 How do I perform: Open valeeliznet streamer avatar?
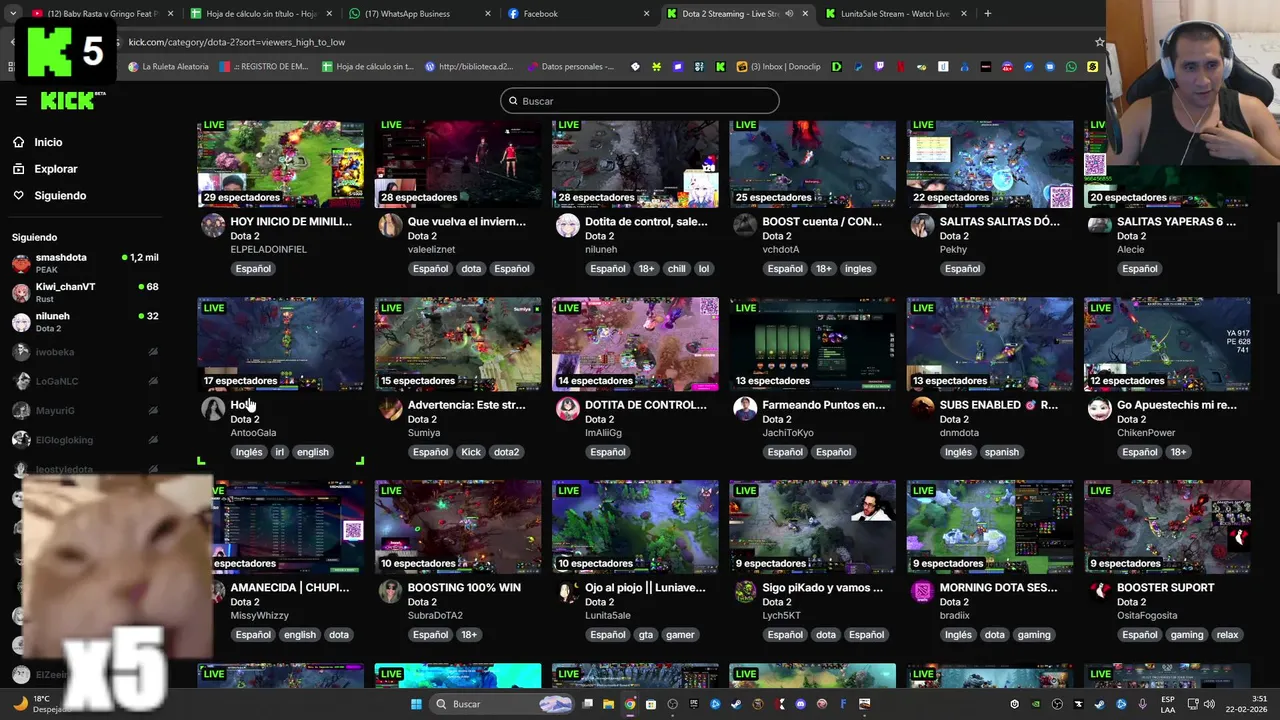[390, 224]
